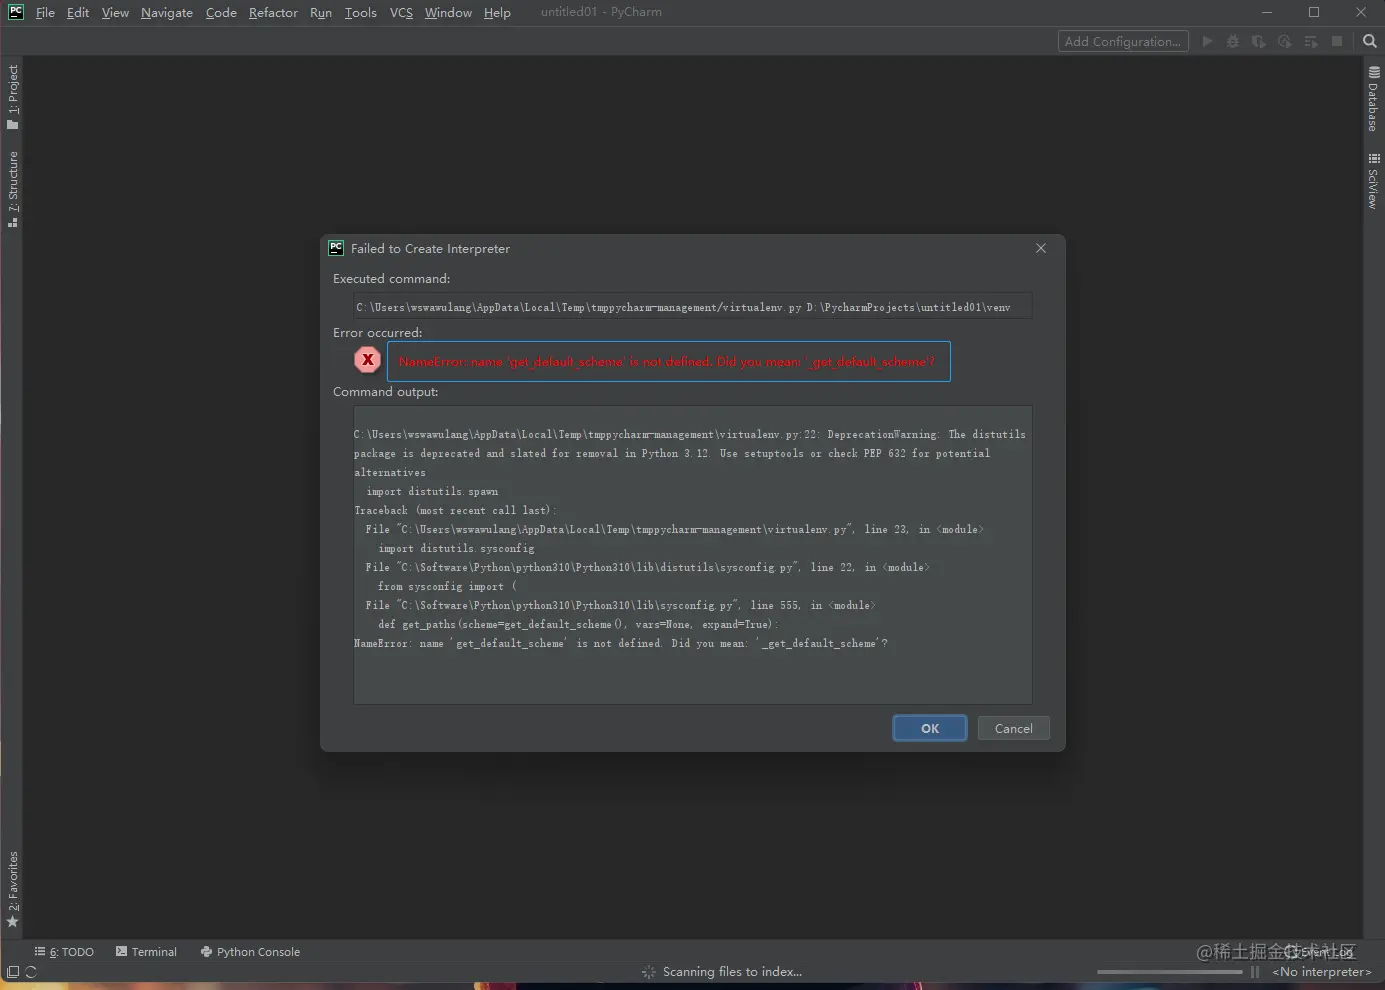The width and height of the screenshot is (1385, 990).
Task: Open Add Configuration dropdown
Action: point(1123,41)
